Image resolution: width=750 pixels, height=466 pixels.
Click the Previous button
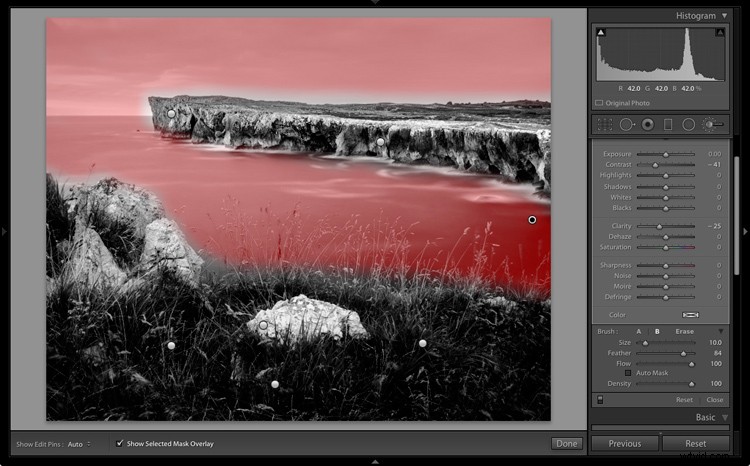(x=625, y=444)
